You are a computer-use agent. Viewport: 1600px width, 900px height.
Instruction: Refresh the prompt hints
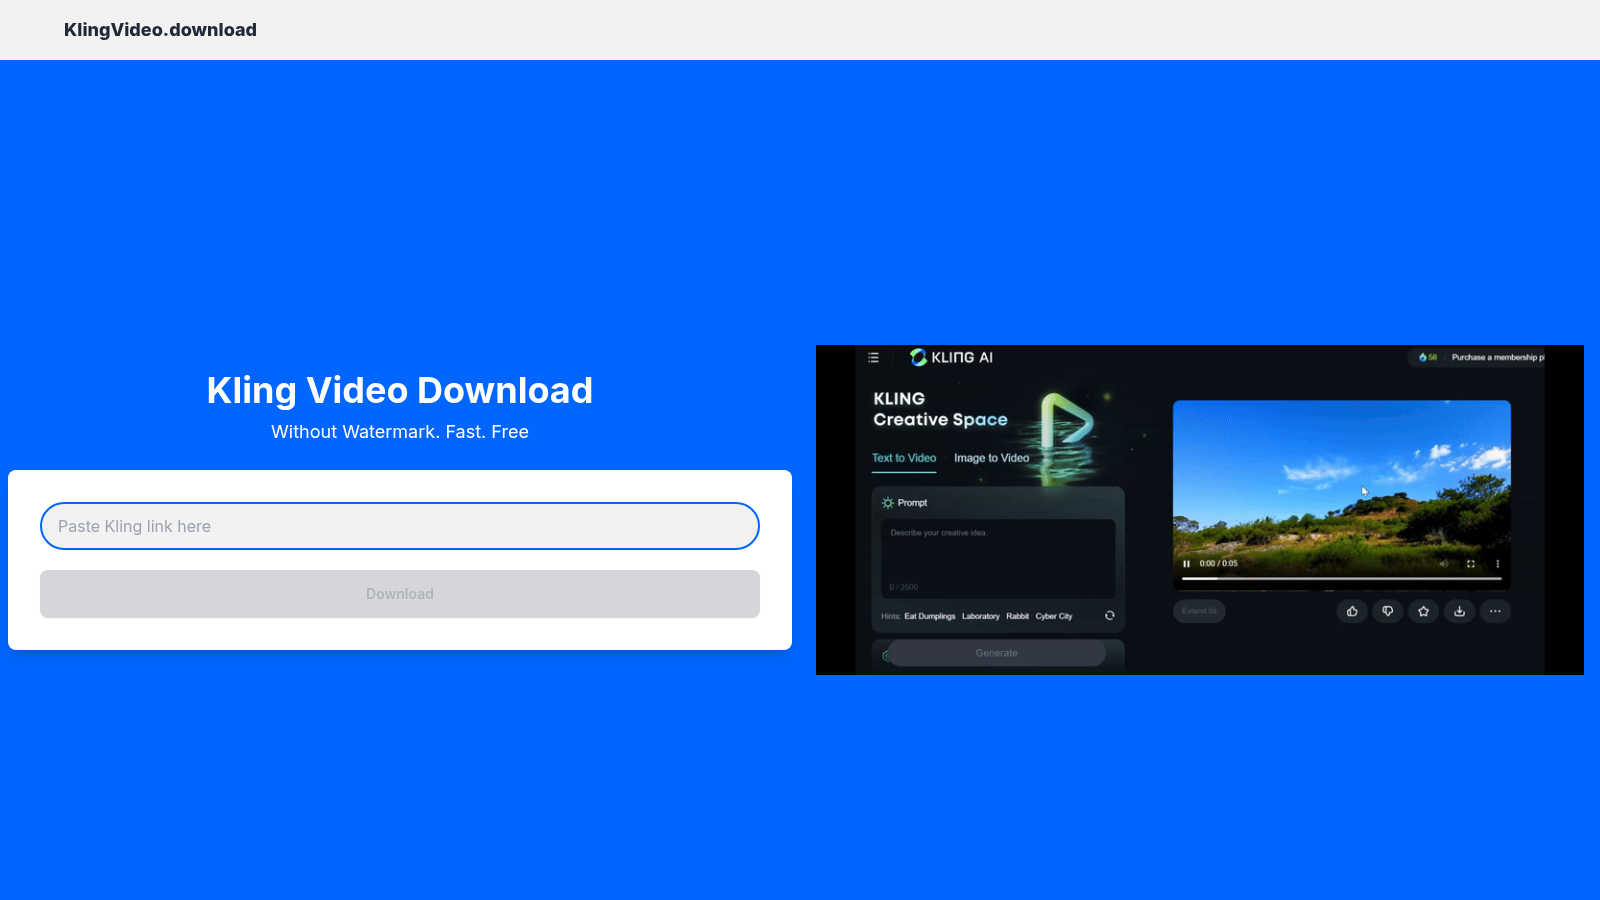[1109, 615]
